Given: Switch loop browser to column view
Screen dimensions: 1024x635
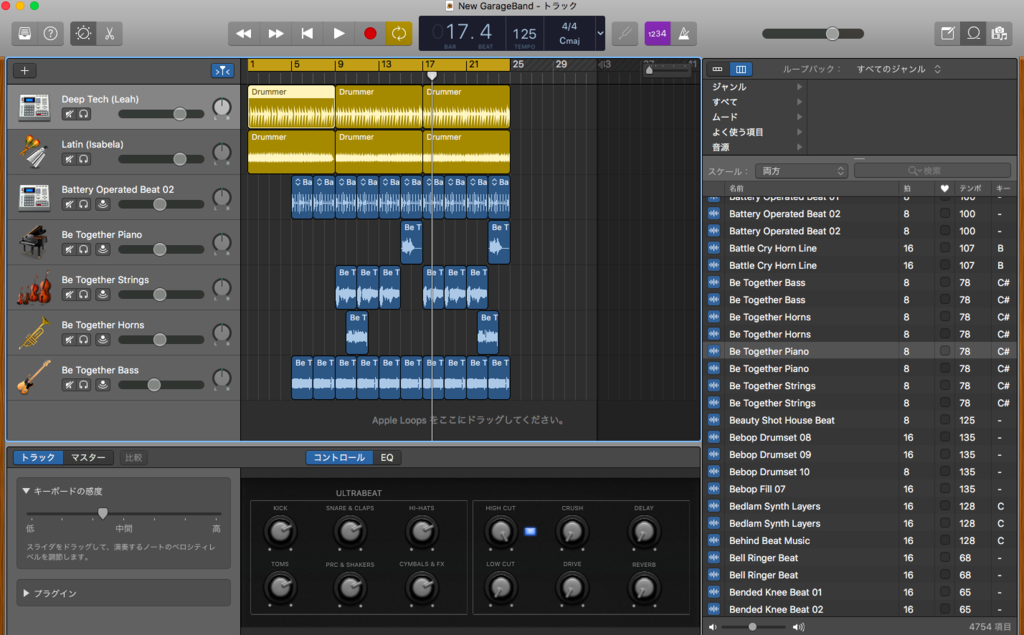Looking at the screenshot, I should click(x=741, y=69).
